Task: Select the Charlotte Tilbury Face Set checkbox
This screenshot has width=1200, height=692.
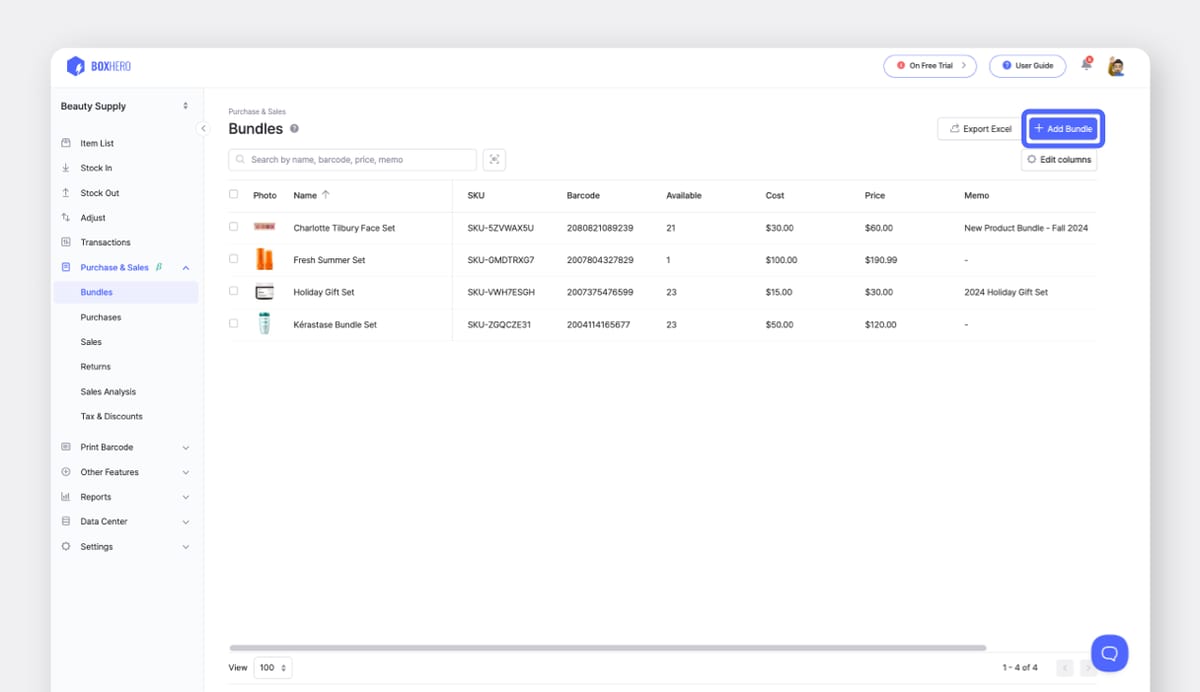Action: point(233,227)
